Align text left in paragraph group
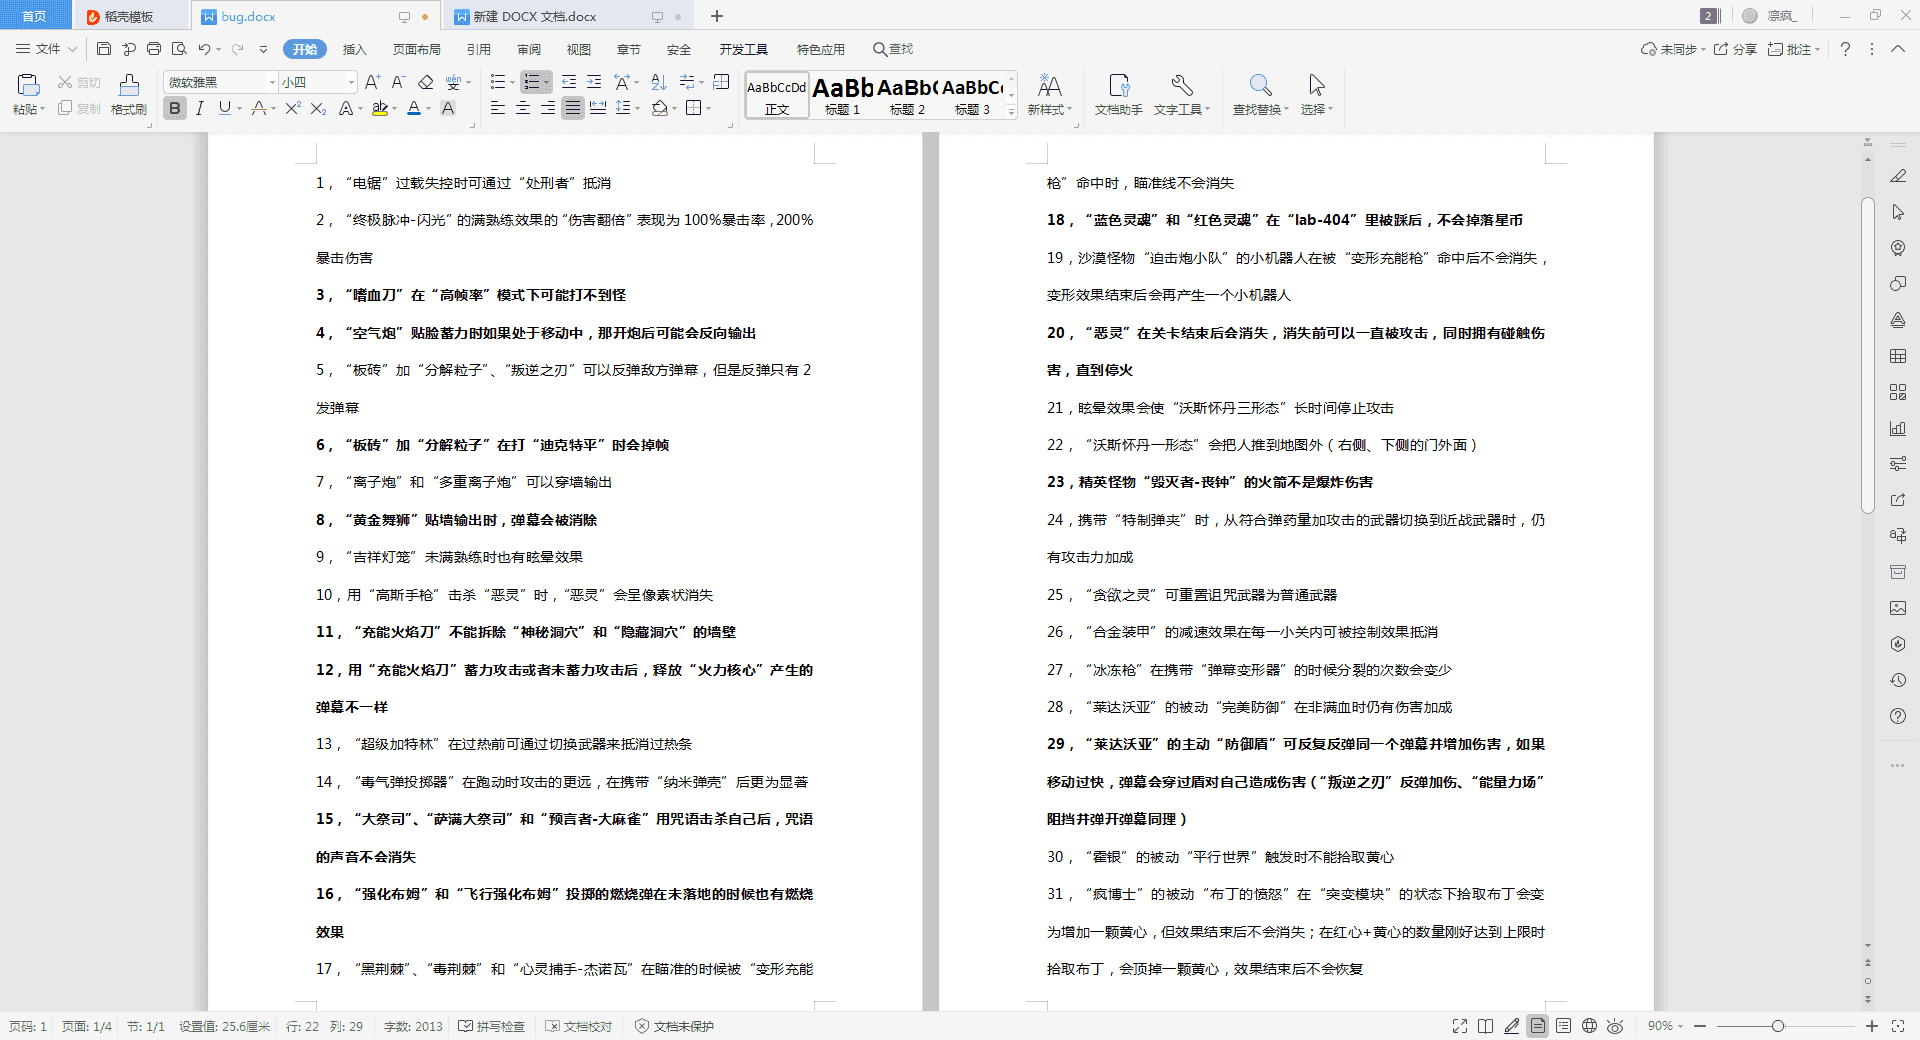The width and height of the screenshot is (1920, 1040). click(x=498, y=108)
